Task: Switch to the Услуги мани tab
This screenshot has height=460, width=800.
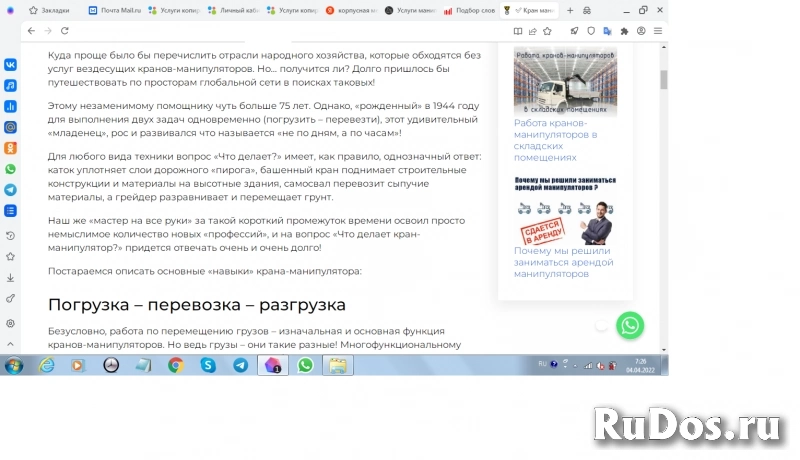Action: pos(411,10)
